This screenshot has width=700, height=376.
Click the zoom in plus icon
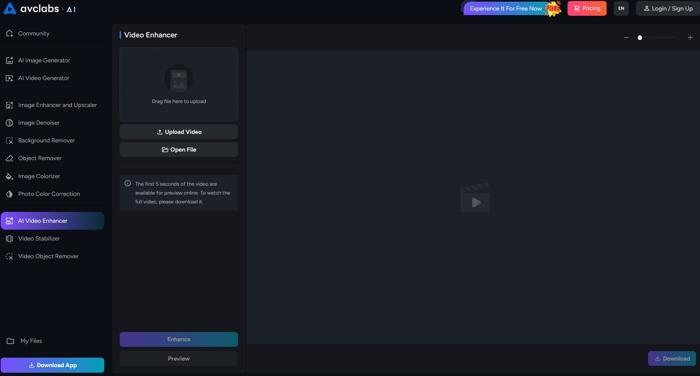coord(690,38)
